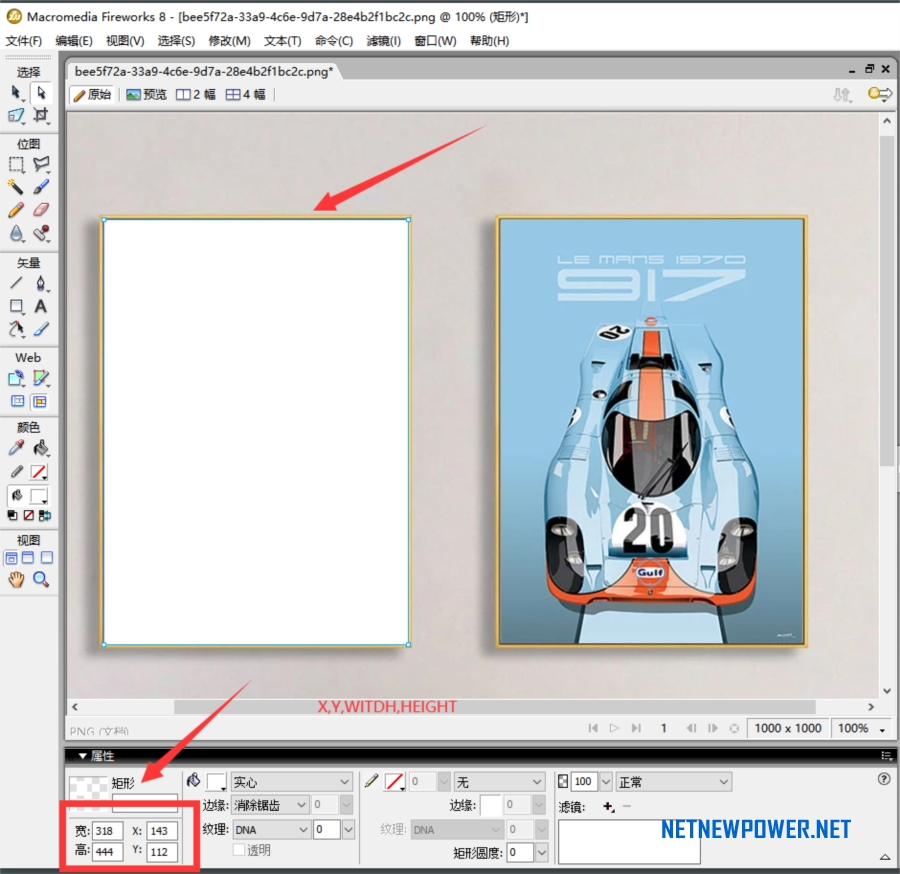Open the 无 stroke type dropdown
This screenshot has width=900, height=874.
click(499, 782)
